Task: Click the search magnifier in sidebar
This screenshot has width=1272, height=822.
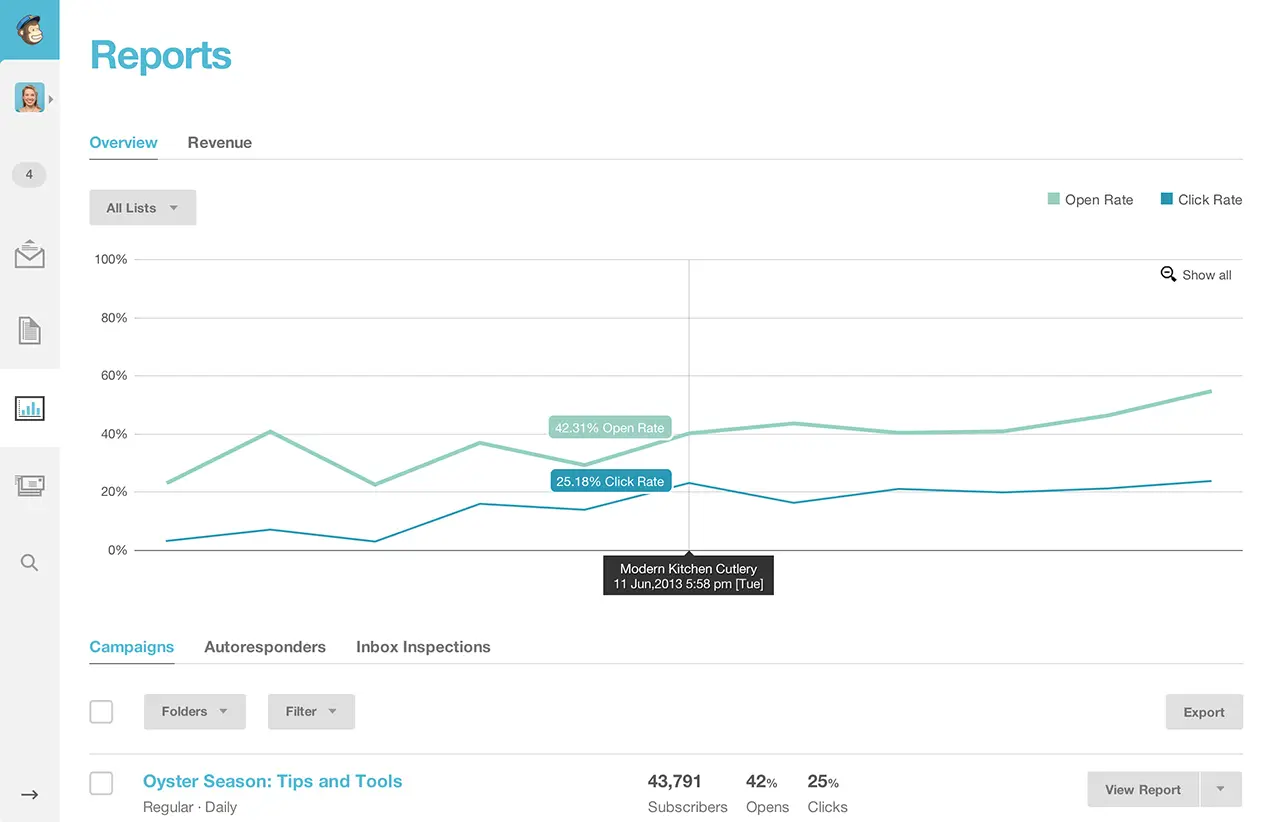Action: click(29, 563)
